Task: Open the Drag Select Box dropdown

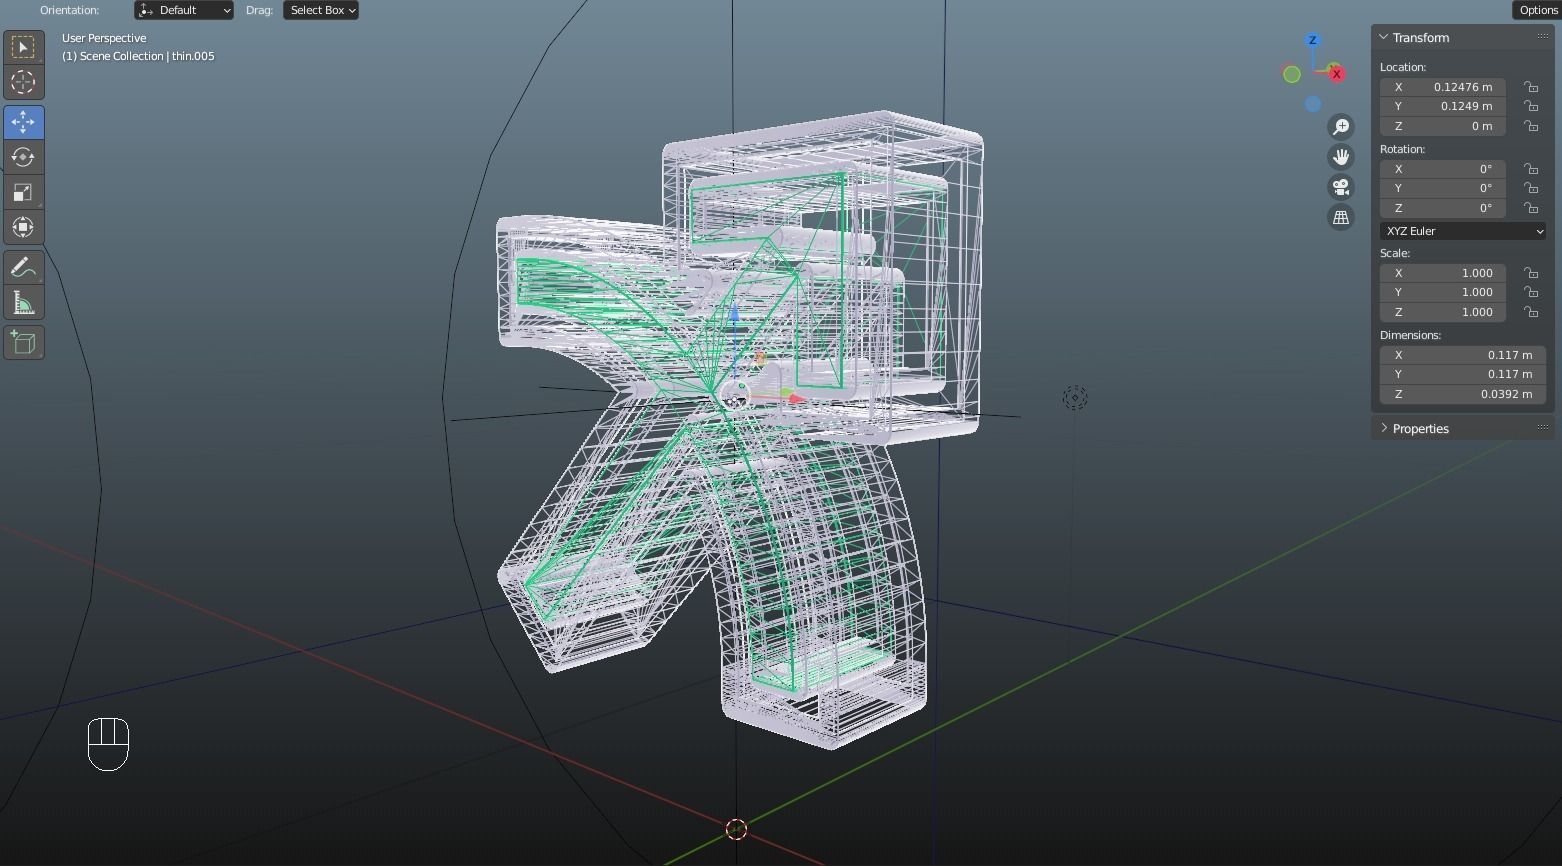Action: [321, 10]
